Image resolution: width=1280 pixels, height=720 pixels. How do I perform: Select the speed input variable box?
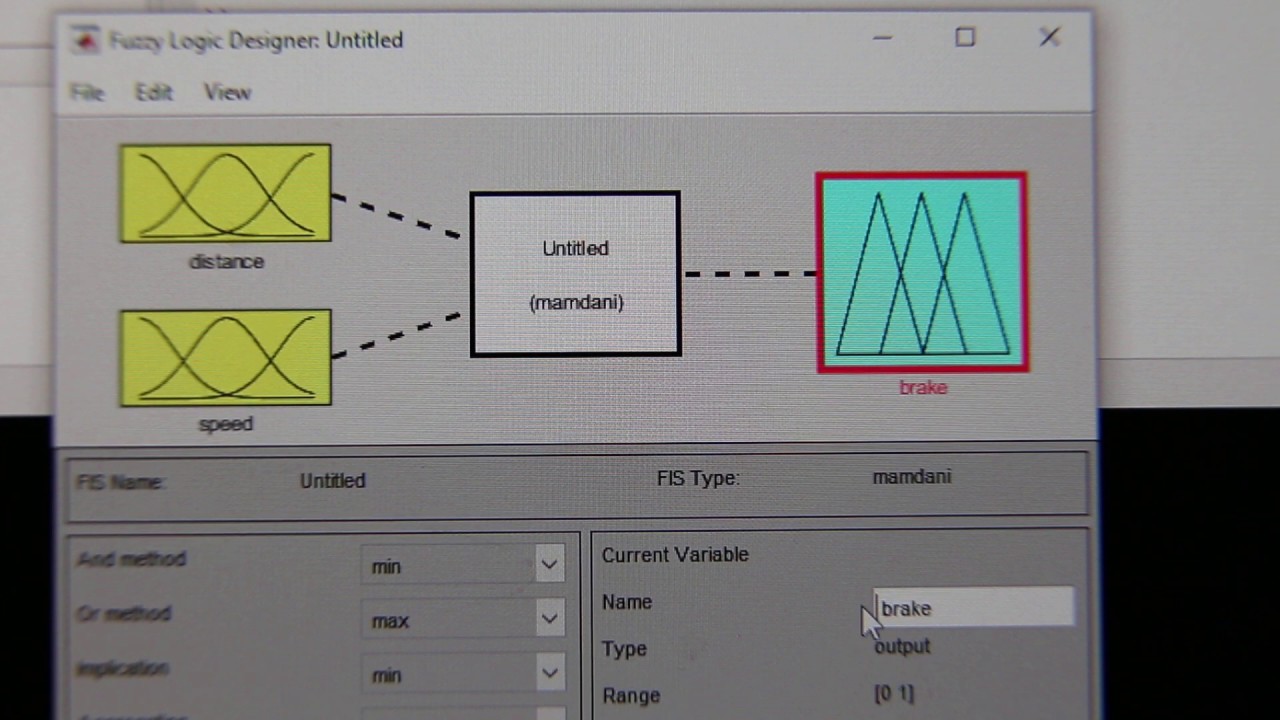[225, 358]
